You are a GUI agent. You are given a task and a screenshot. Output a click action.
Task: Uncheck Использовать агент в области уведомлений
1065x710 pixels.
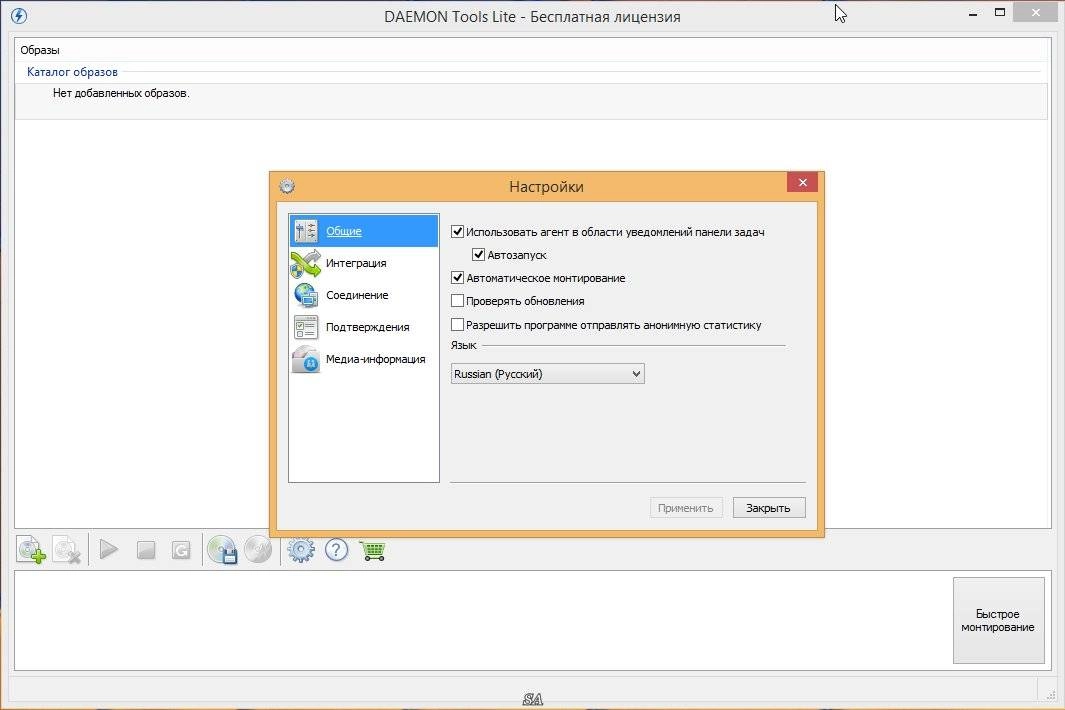click(458, 232)
